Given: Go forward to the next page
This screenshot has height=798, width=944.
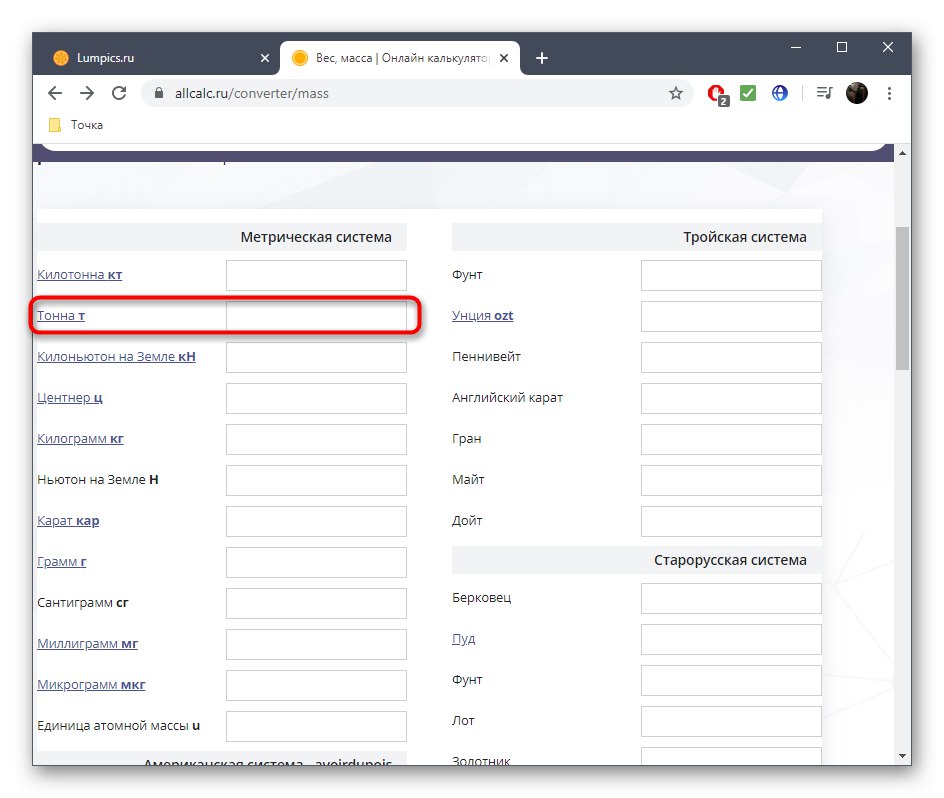Looking at the screenshot, I should (x=87, y=93).
